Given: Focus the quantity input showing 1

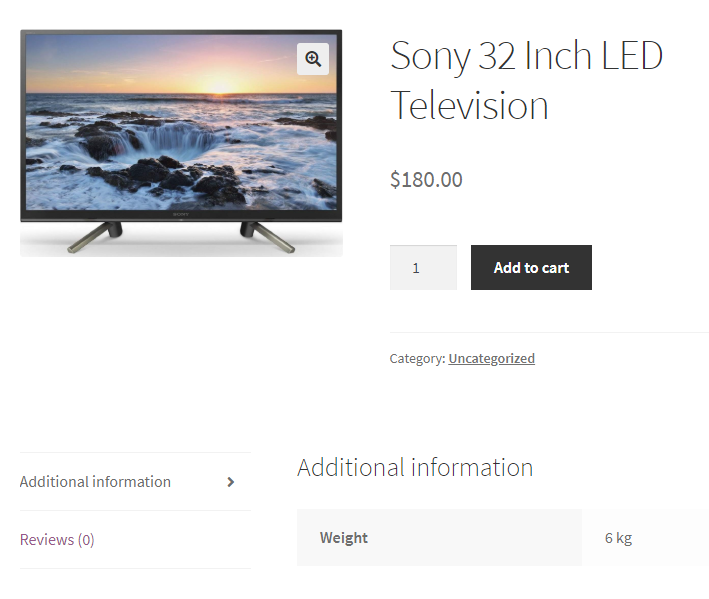Looking at the screenshot, I should pyautogui.click(x=423, y=268).
